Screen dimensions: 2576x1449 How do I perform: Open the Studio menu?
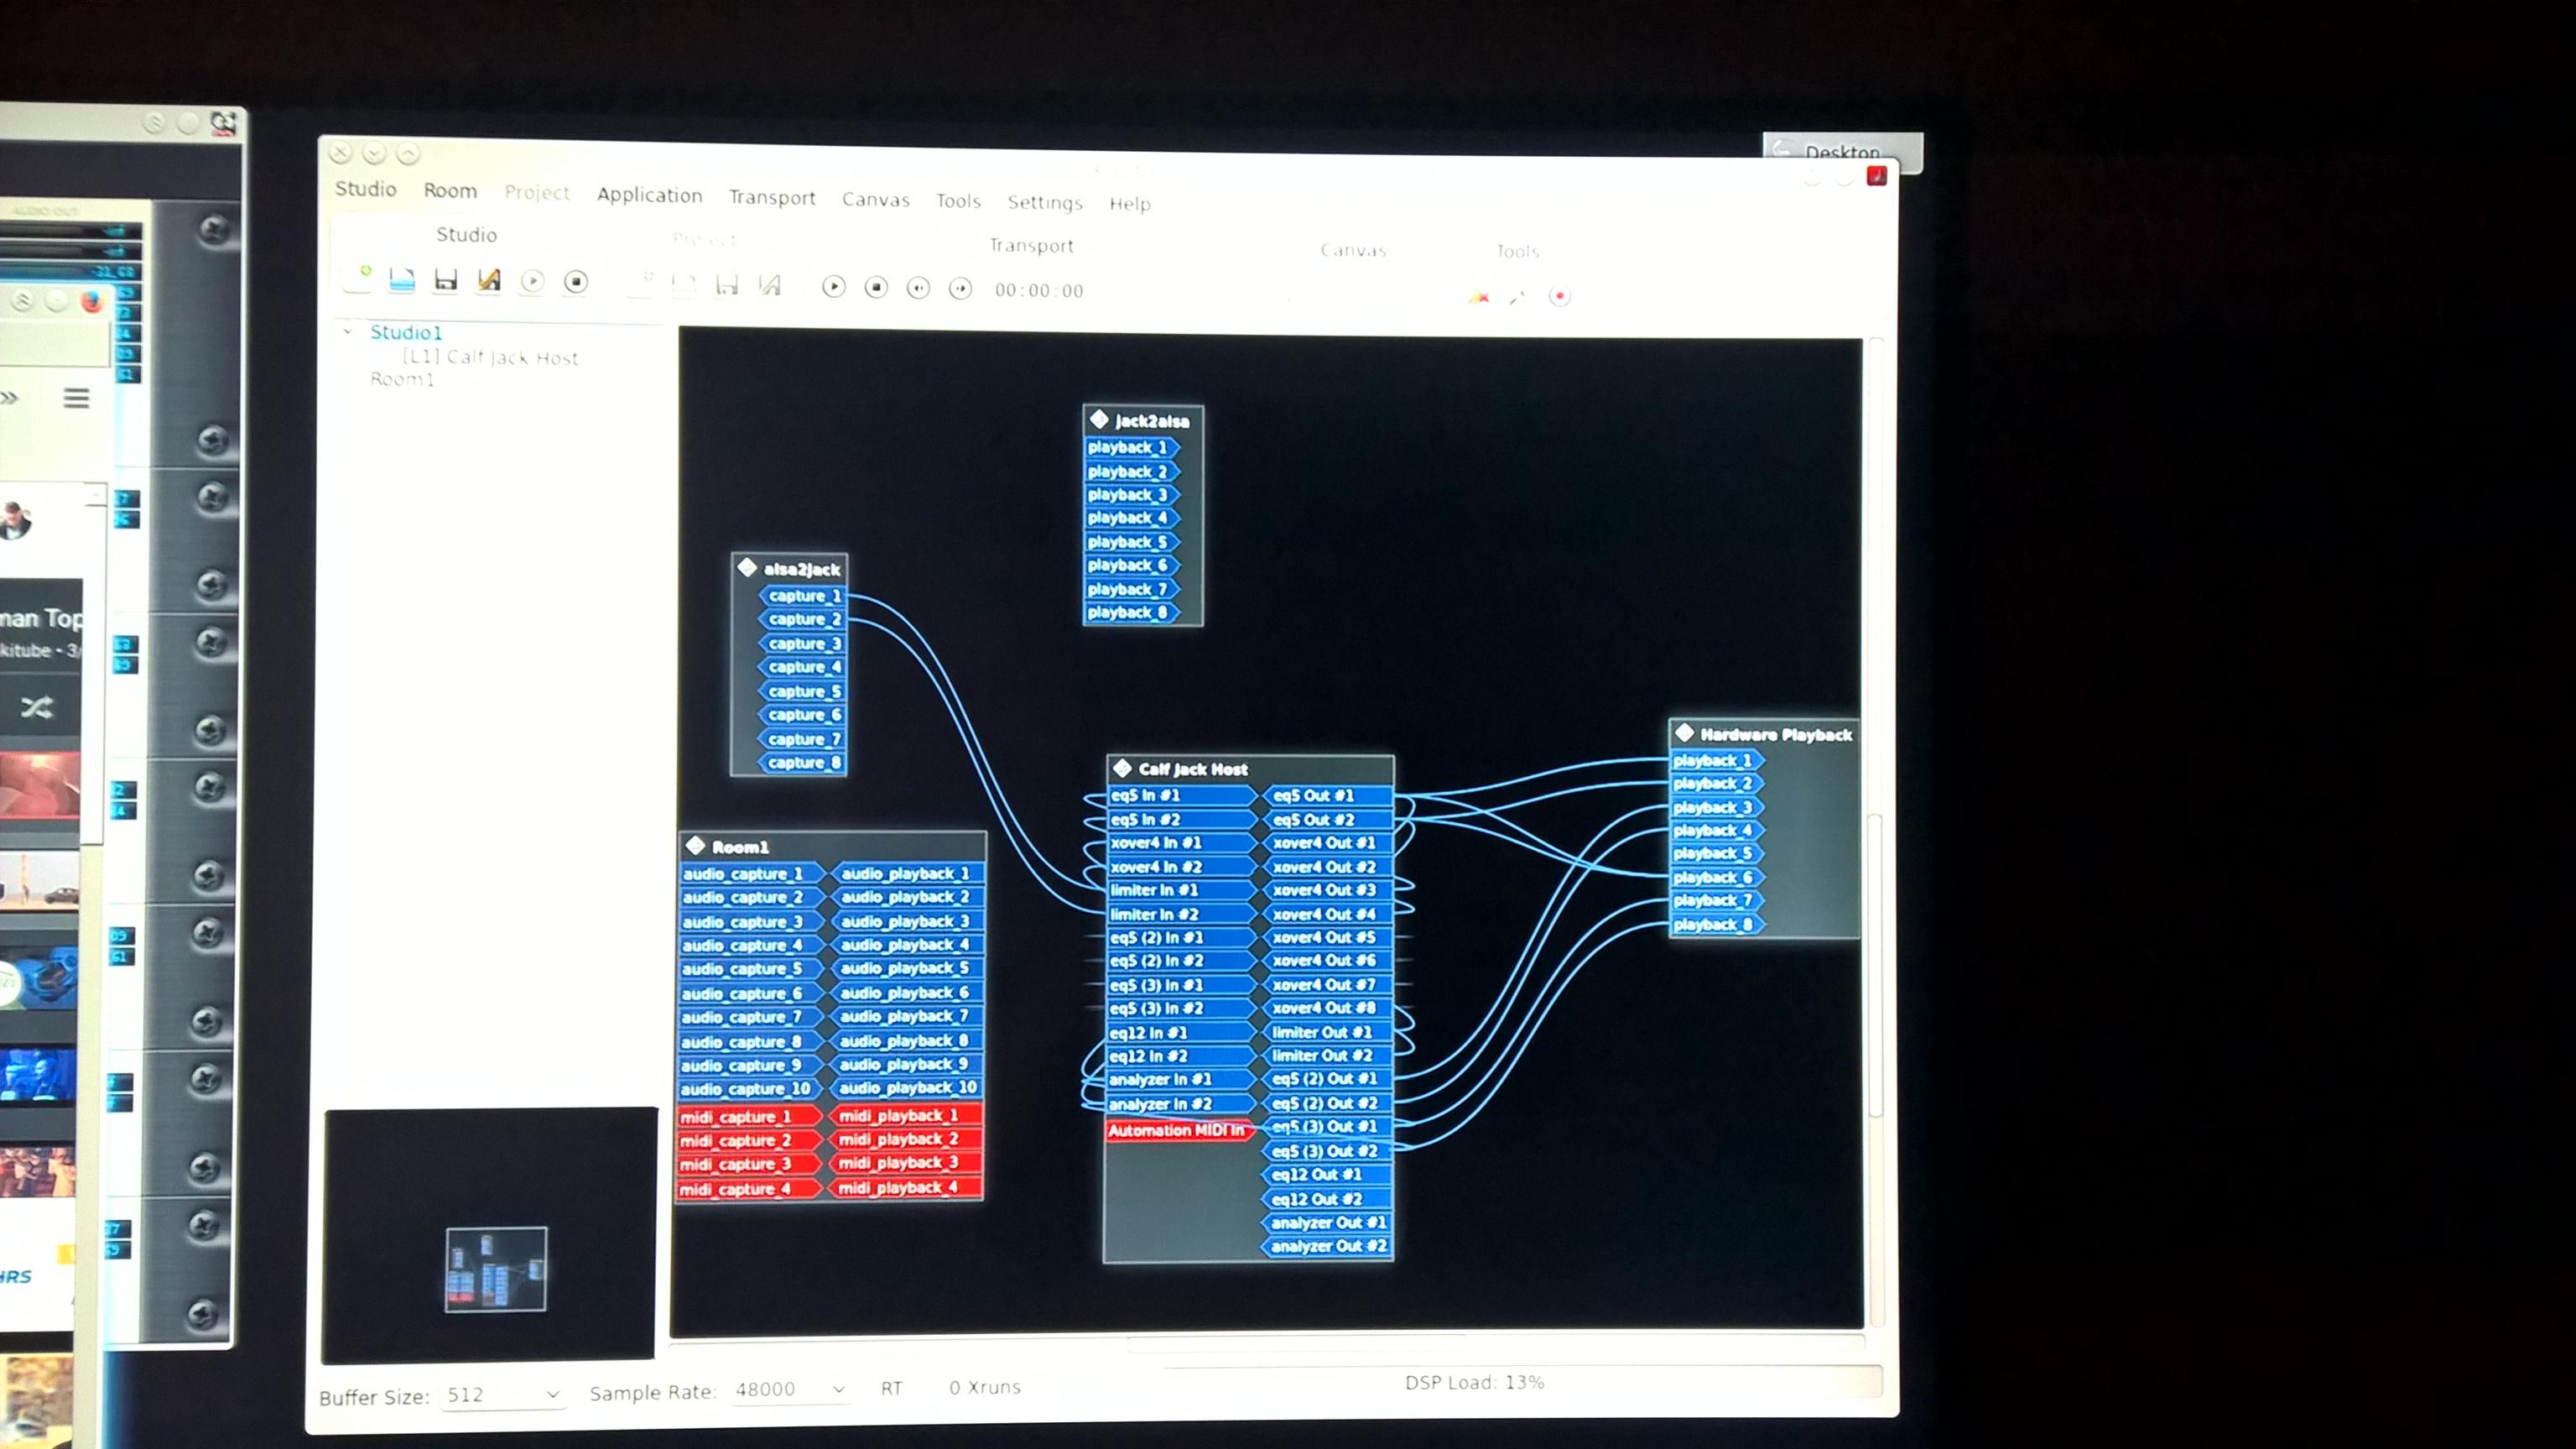point(366,188)
